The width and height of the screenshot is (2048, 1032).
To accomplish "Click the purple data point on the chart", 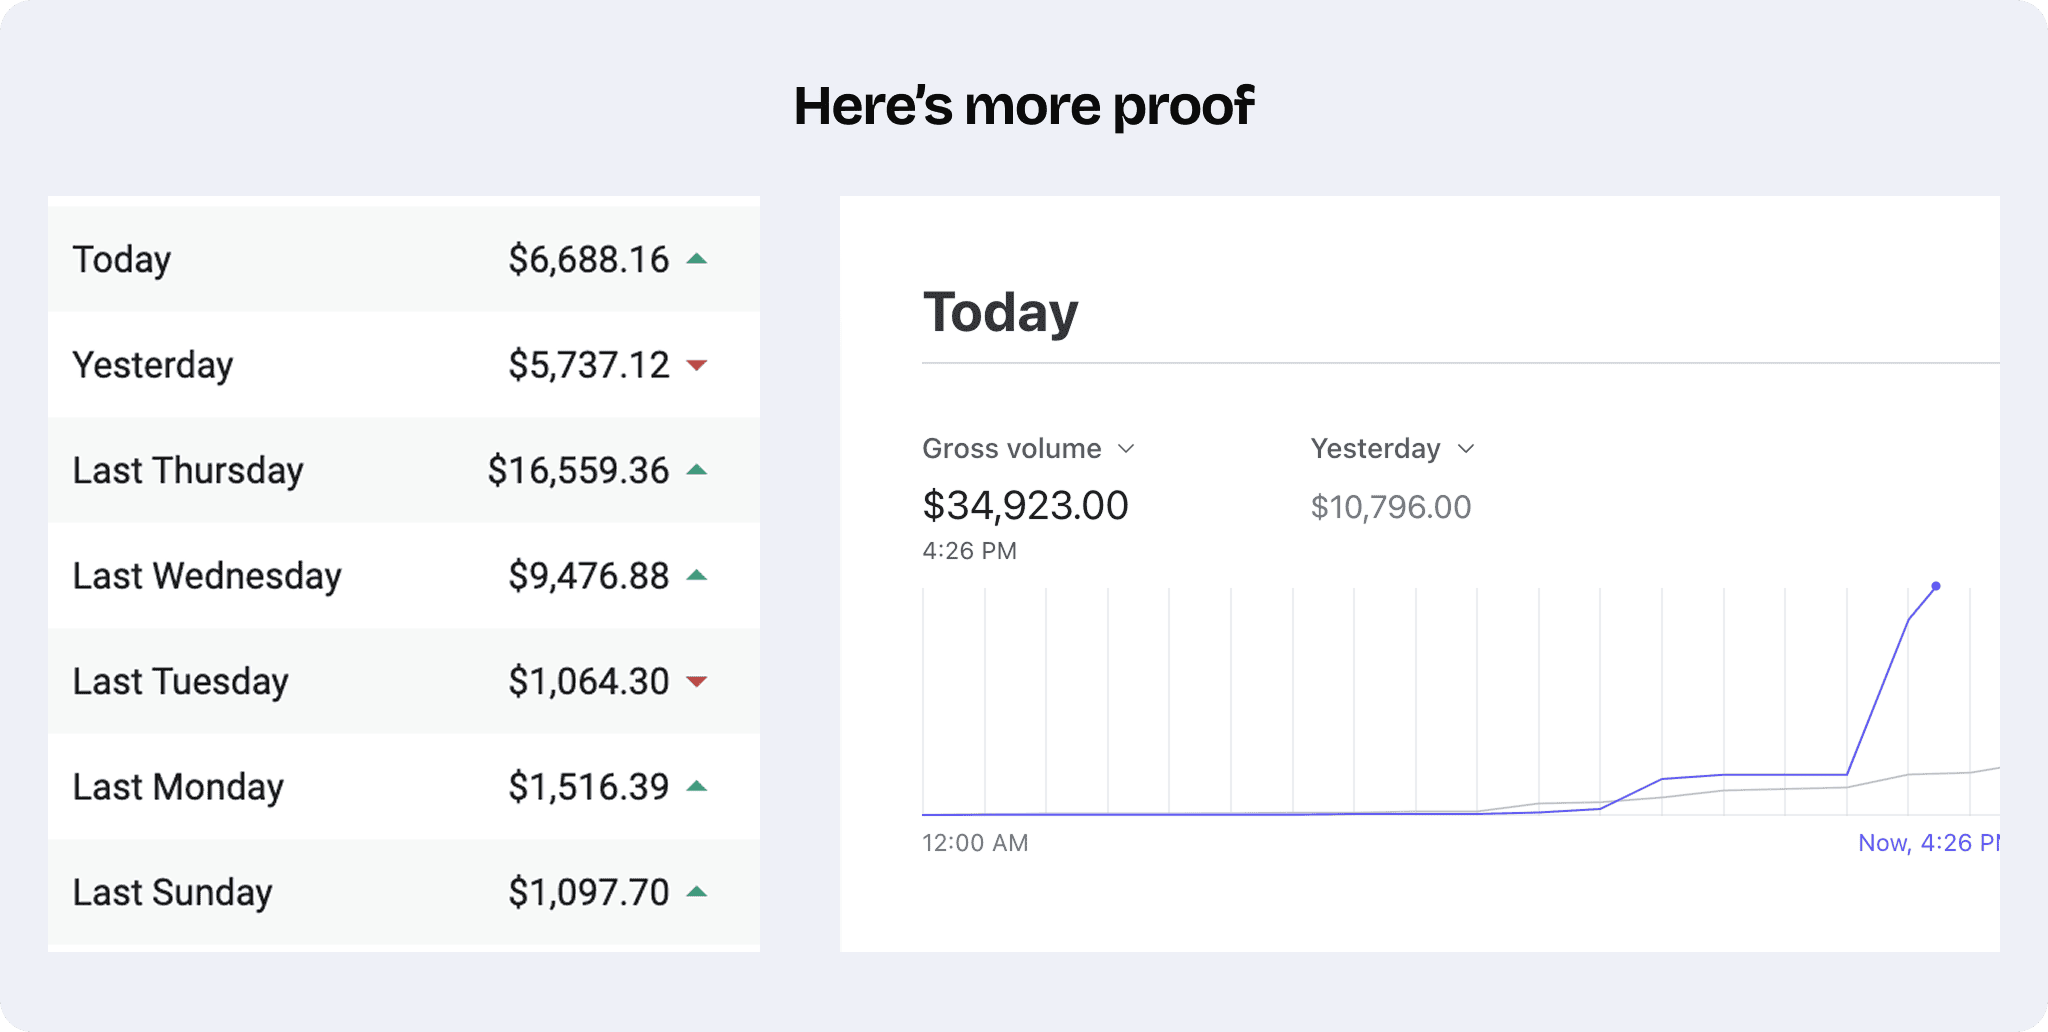I will click(1936, 586).
